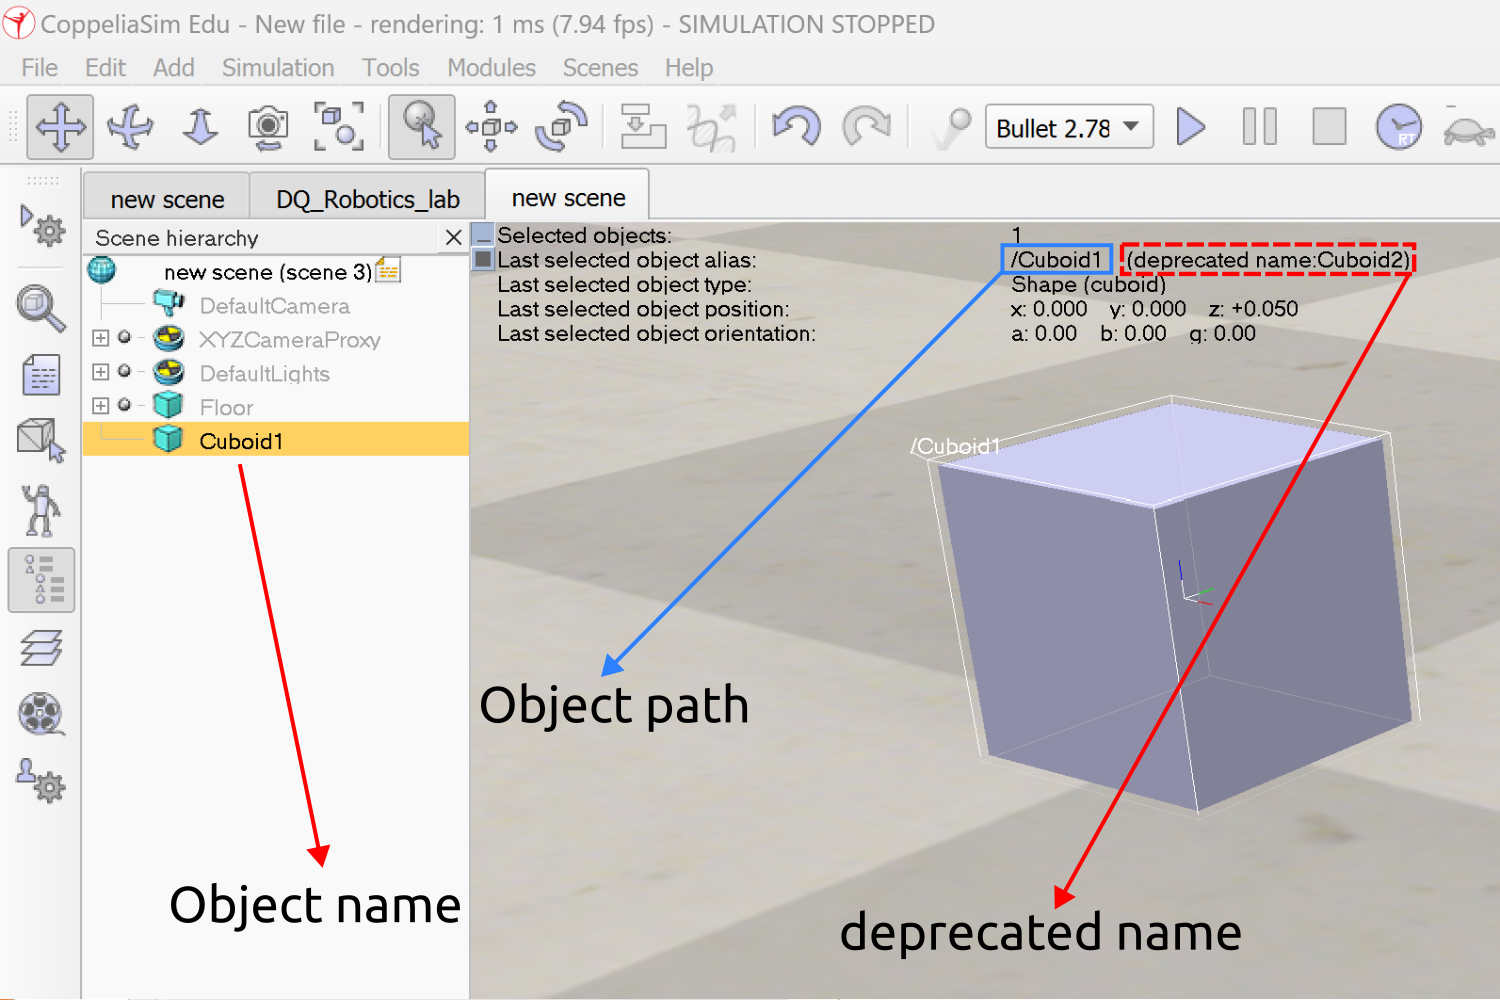Open the Edit menu
This screenshot has height=1000, width=1500.
tap(105, 68)
